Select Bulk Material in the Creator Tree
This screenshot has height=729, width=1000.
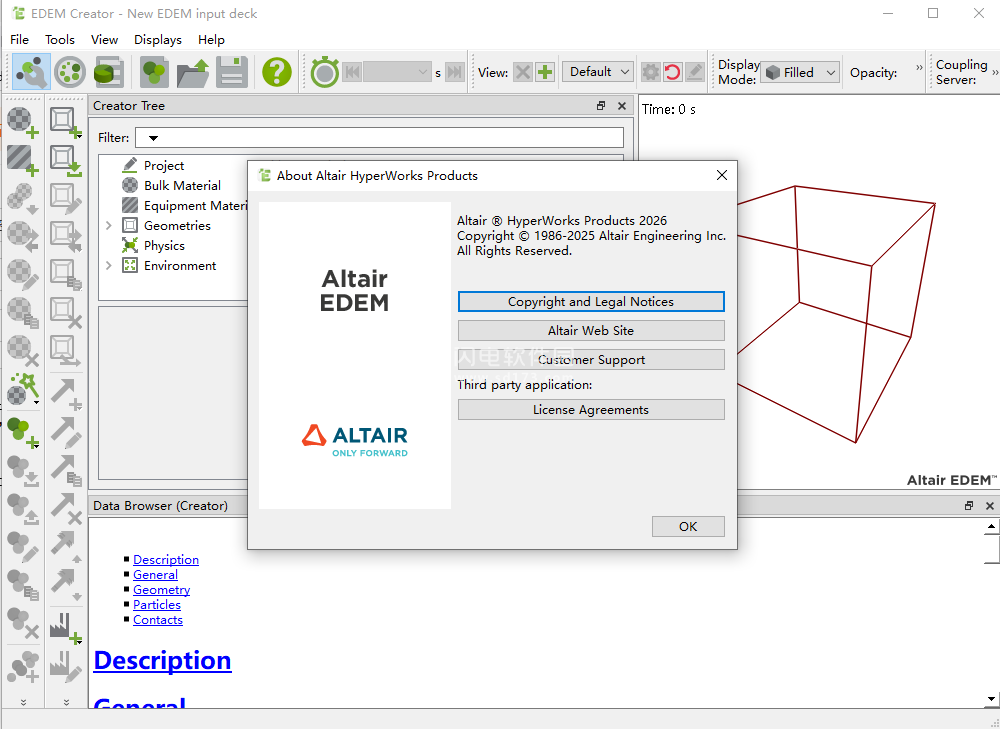(x=182, y=186)
